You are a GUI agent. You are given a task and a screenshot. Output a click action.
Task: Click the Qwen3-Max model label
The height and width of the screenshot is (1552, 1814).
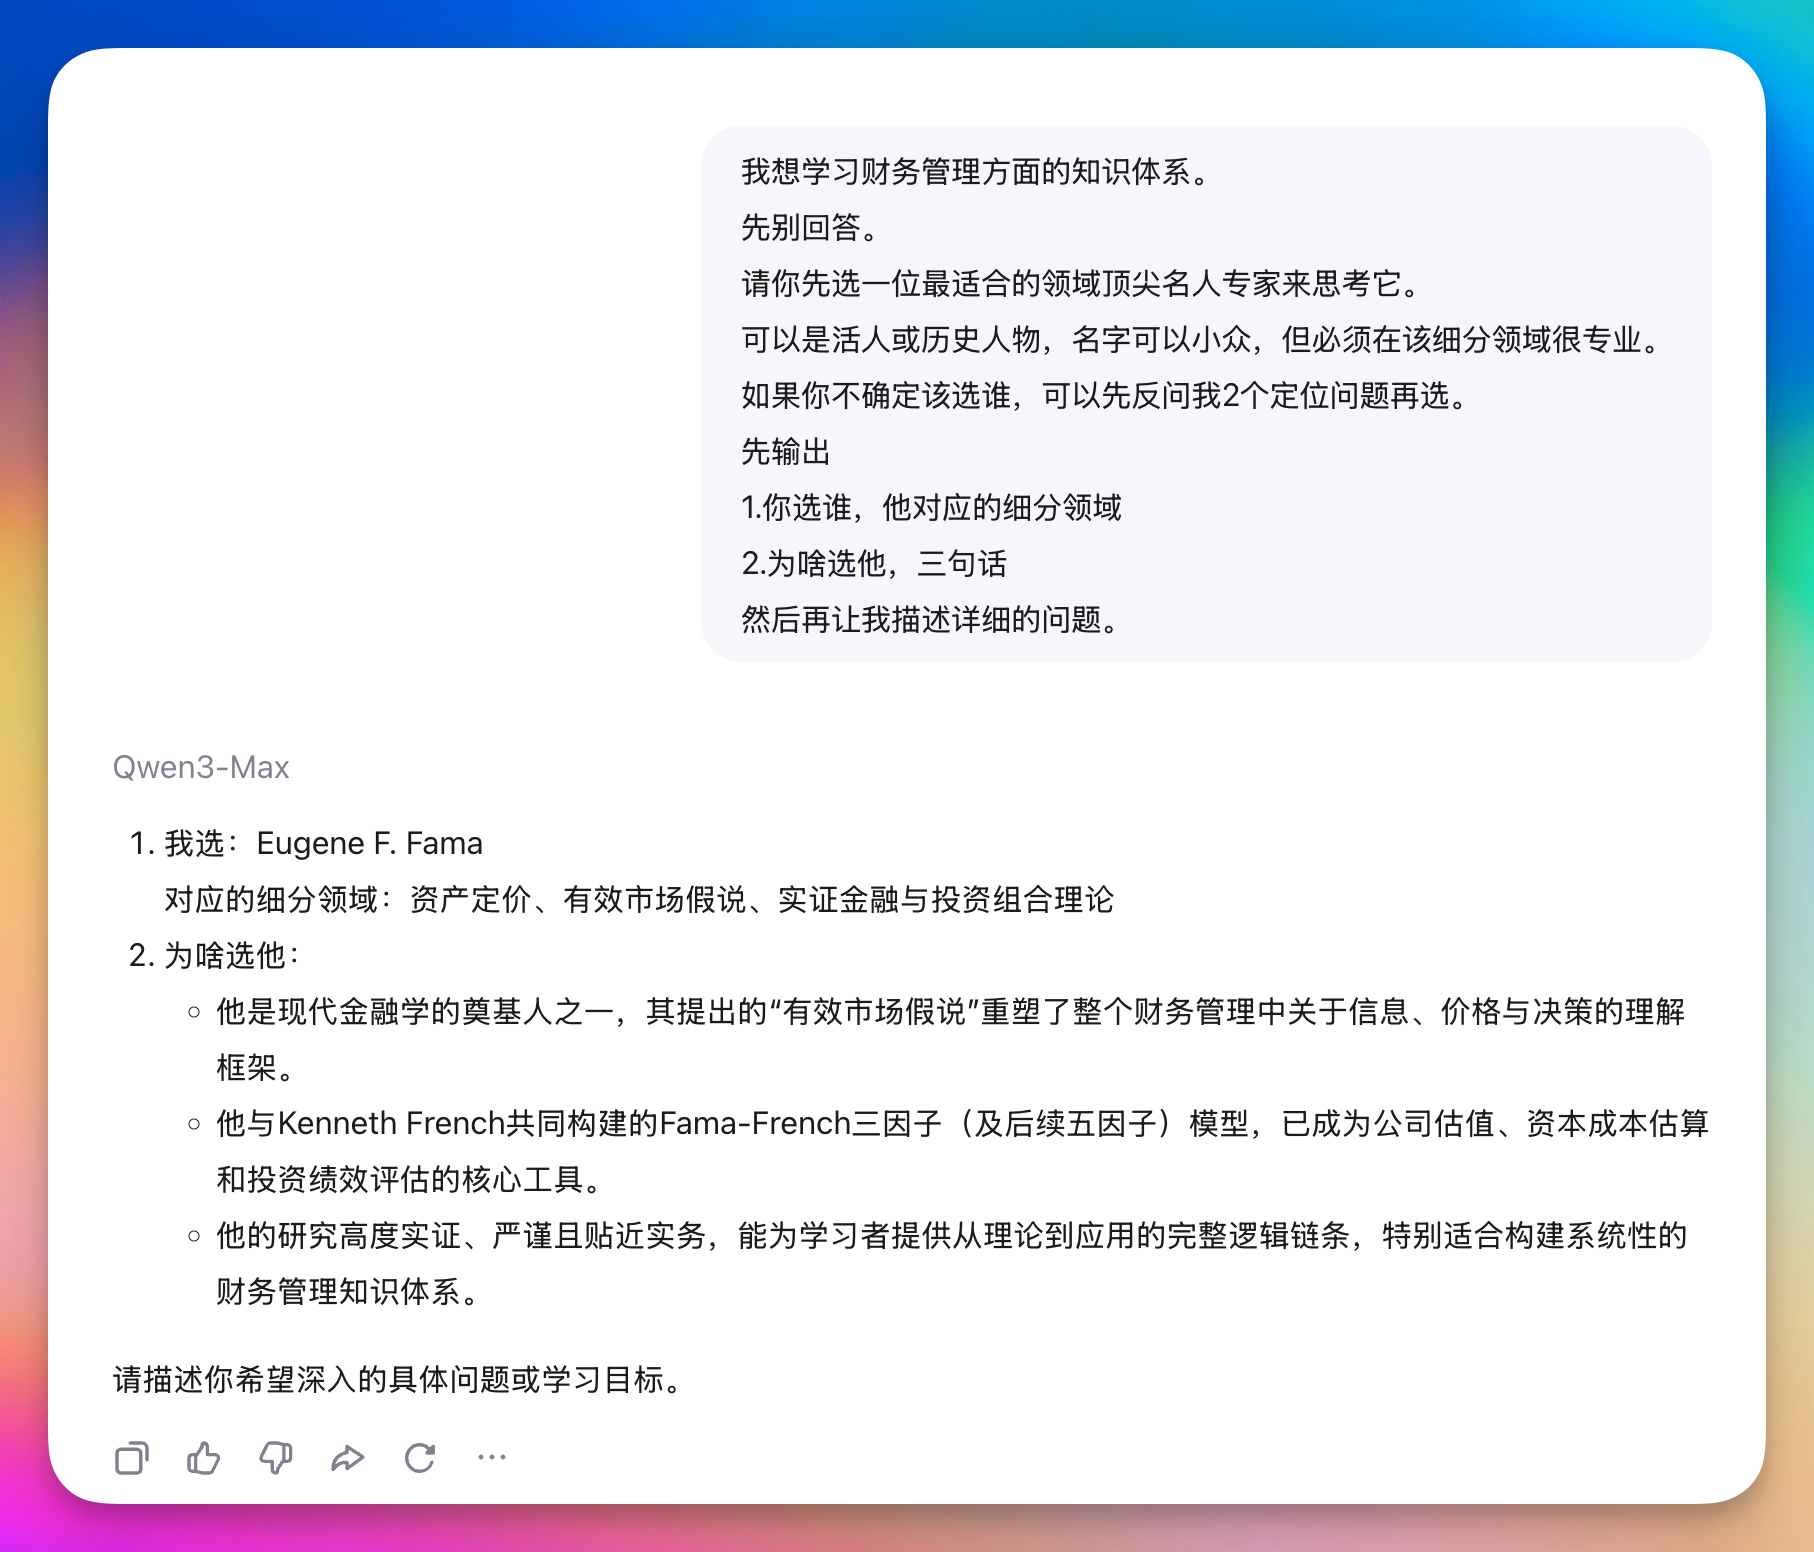[x=199, y=766]
